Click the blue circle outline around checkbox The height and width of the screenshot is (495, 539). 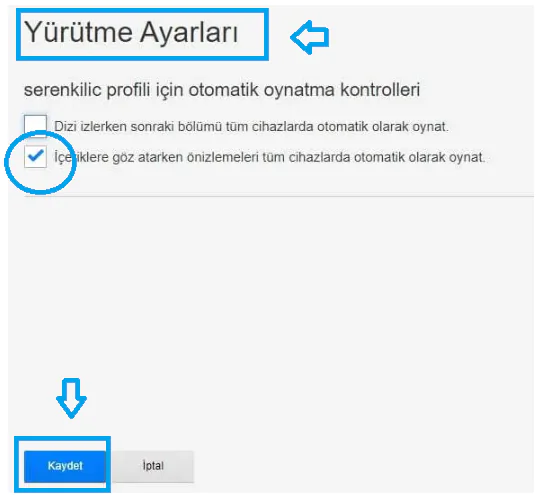[40, 162]
